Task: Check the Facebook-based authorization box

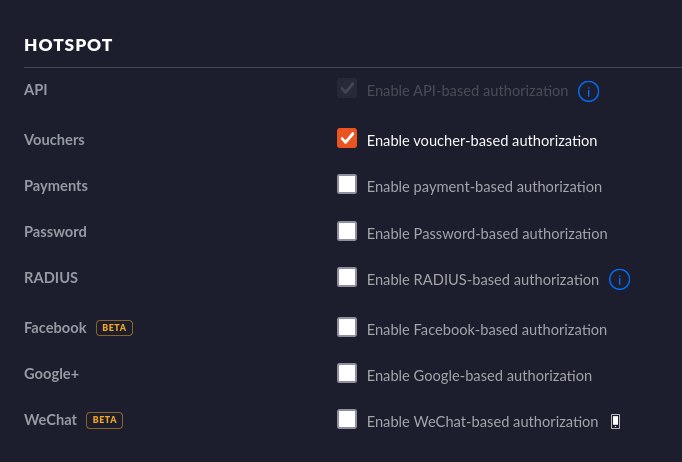Action: click(347, 327)
